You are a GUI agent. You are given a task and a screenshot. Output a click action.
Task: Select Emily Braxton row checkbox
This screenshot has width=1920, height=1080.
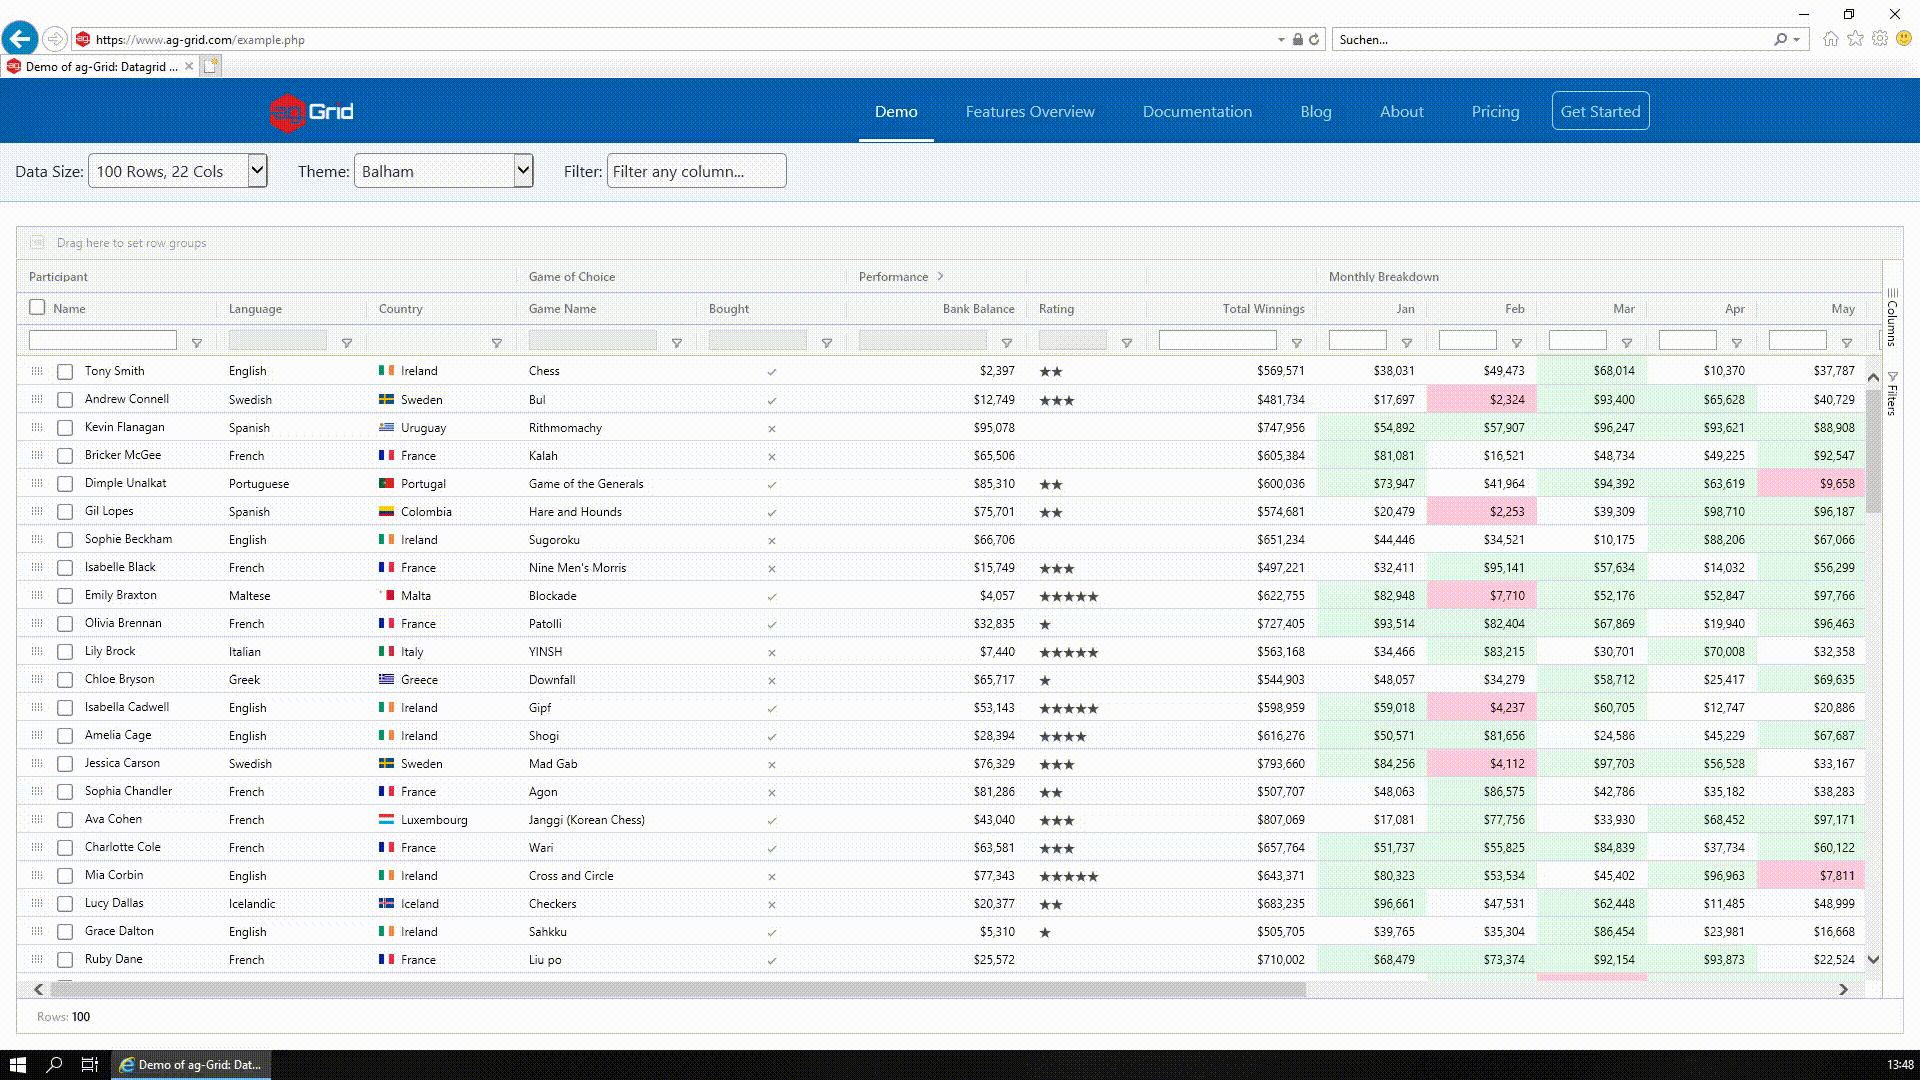(65, 596)
